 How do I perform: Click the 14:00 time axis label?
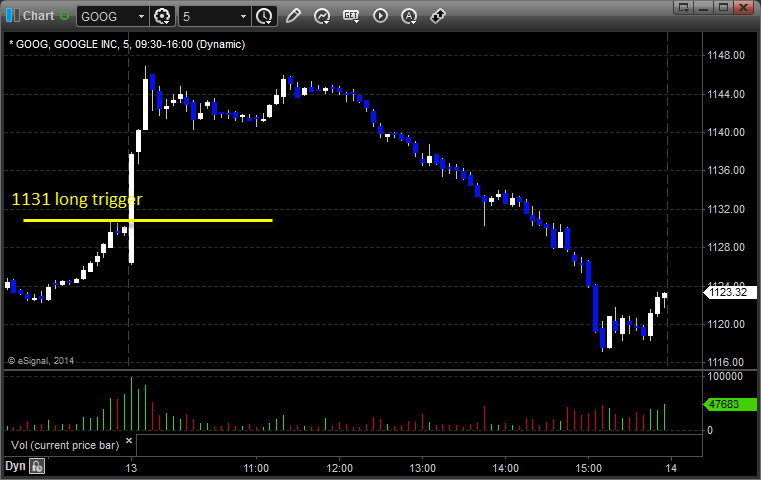pyautogui.click(x=505, y=468)
